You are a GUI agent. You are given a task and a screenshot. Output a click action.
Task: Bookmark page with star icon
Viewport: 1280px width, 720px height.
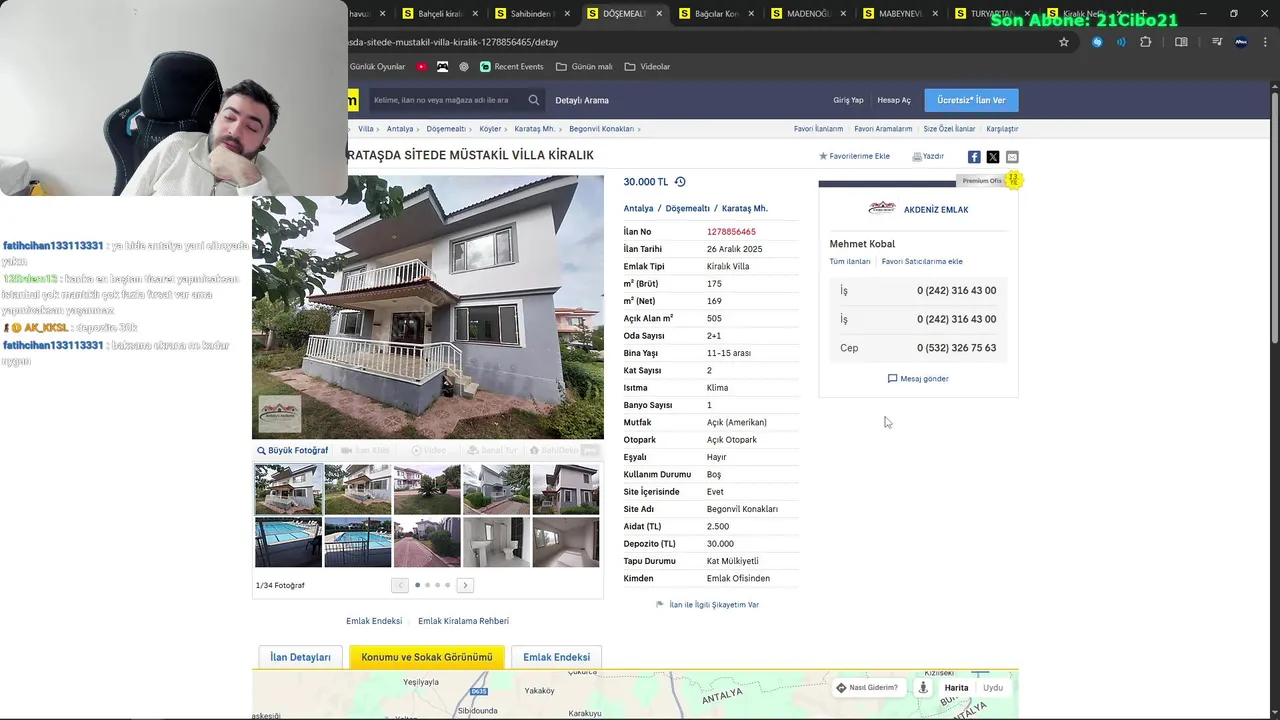(x=1064, y=42)
